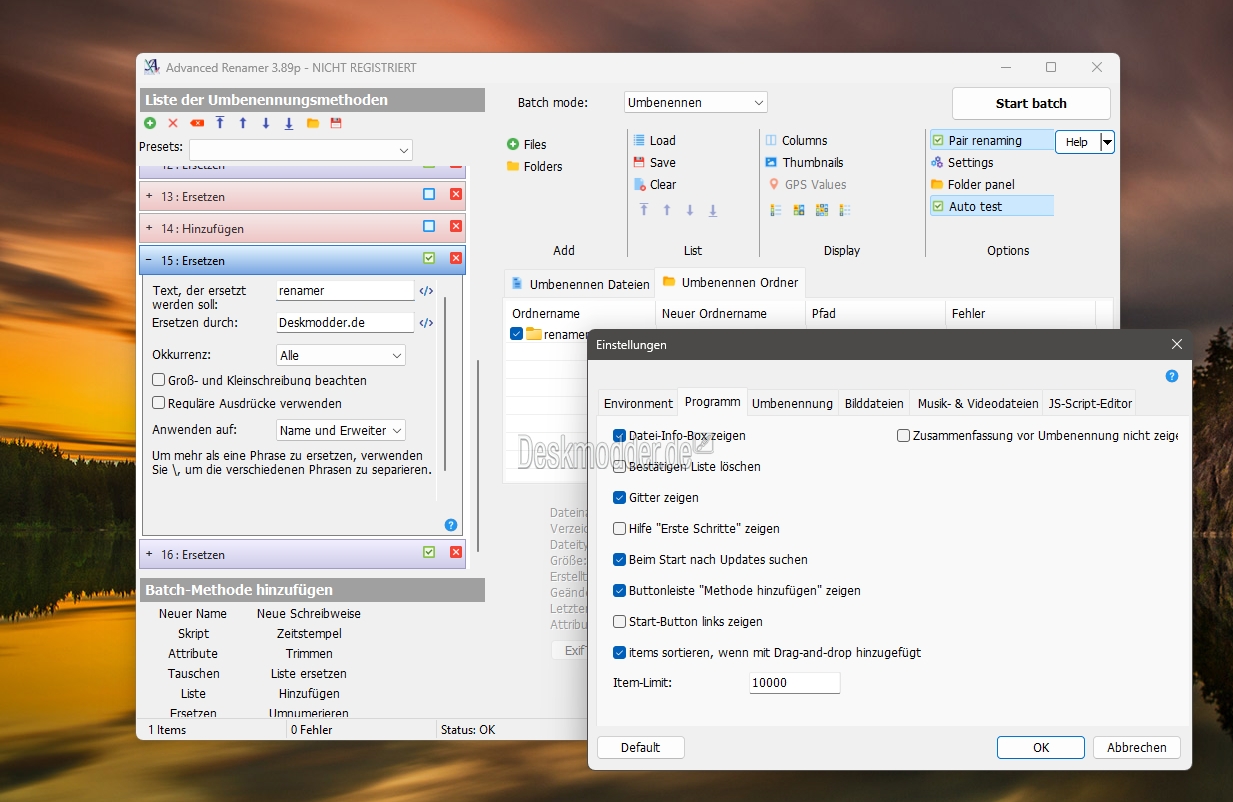The image size is (1233, 802).
Task: Click the clear all methods icon
Action: (x=197, y=123)
